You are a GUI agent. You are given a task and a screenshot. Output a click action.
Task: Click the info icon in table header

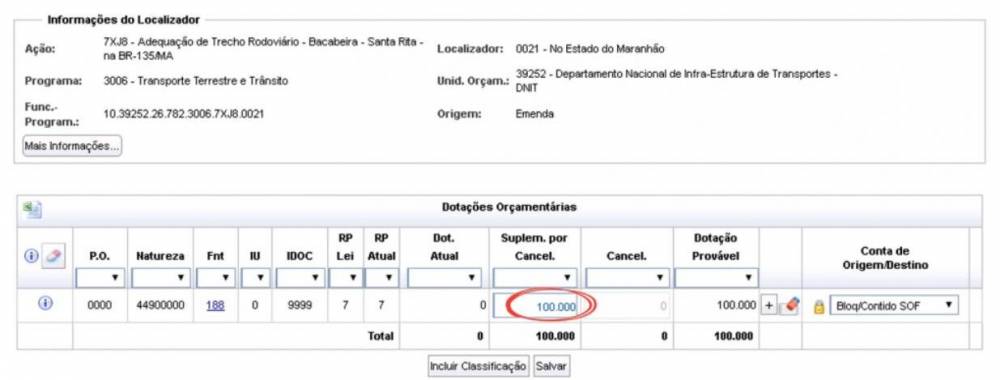(x=32, y=256)
